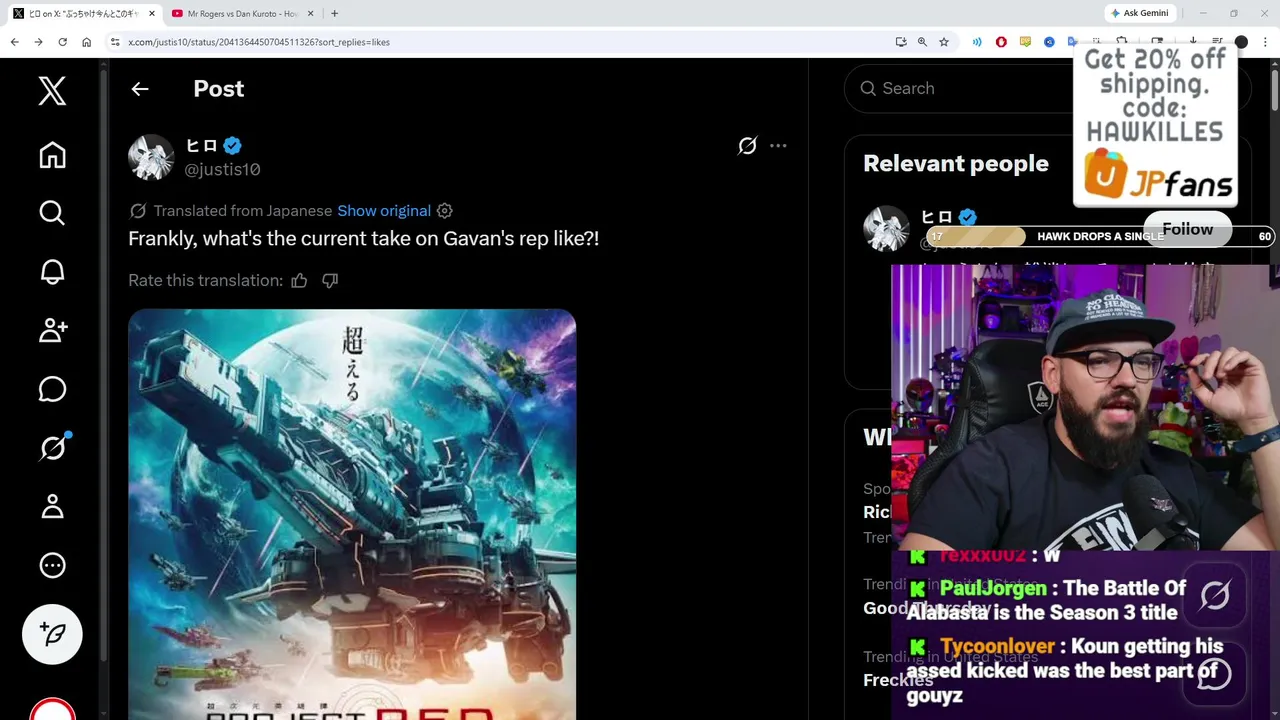This screenshot has width=1280, height=720.
Task: Click the Grok floating button bottom right
Action: (x=1215, y=597)
